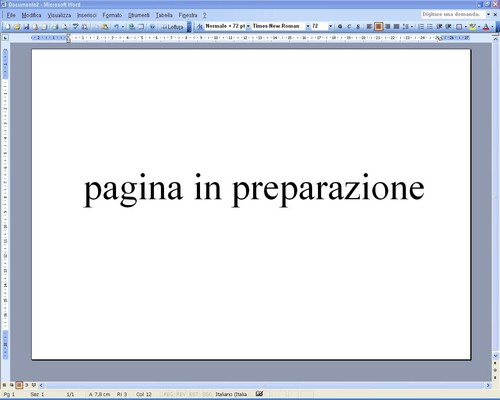Viewport: 500px width, 400px height.
Task: Click the 'Italiano (Italia' language indicator
Action: pos(231,394)
